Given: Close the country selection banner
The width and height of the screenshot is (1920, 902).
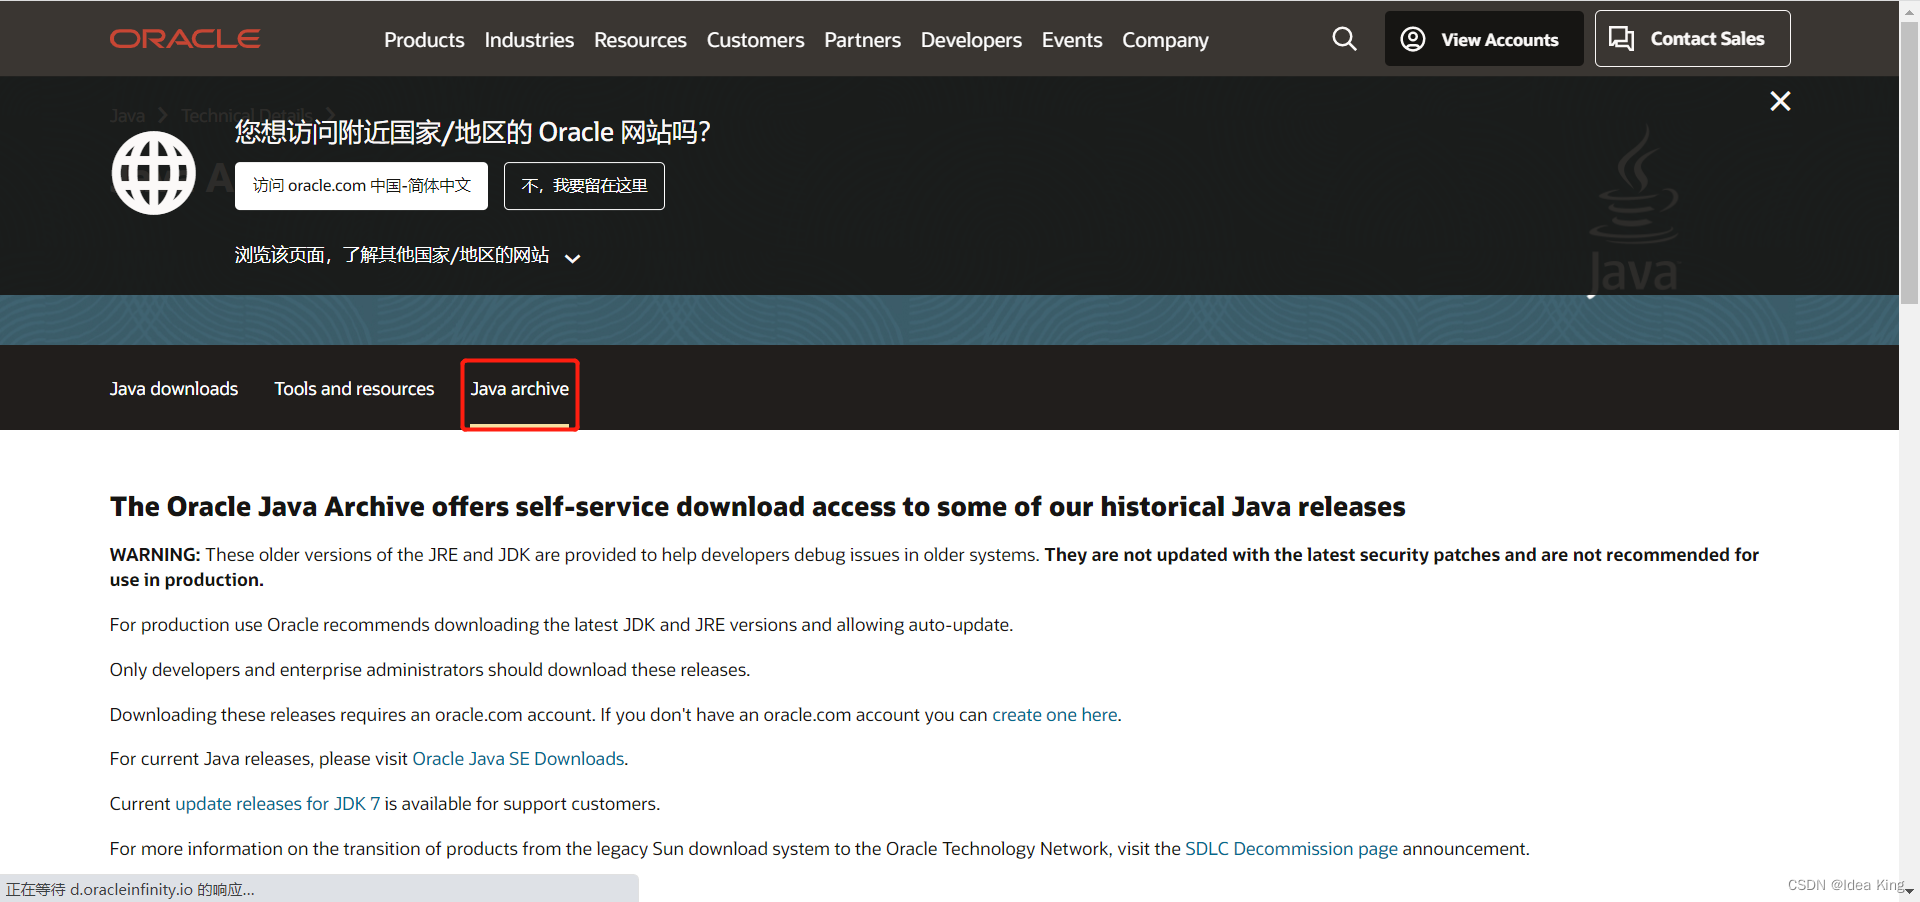Looking at the screenshot, I should tap(1780, 101).
